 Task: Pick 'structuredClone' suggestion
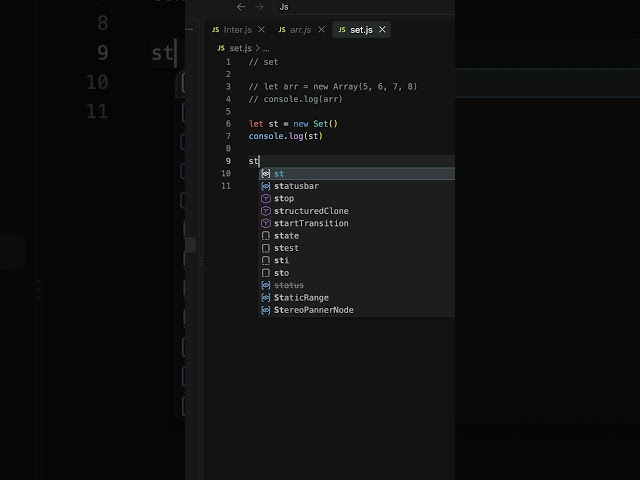pyautogui.click(x=357, y=211)
